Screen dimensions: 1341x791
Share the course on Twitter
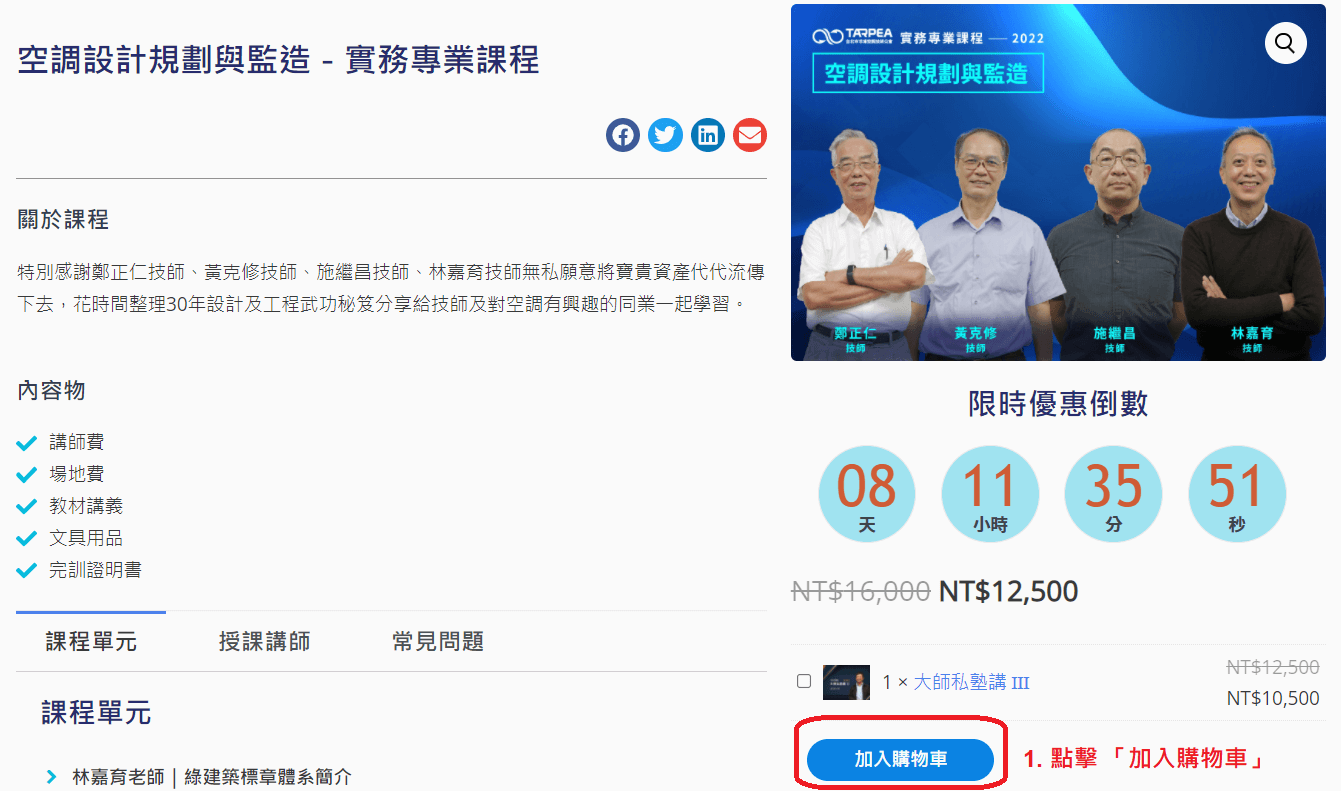[665, 135]
